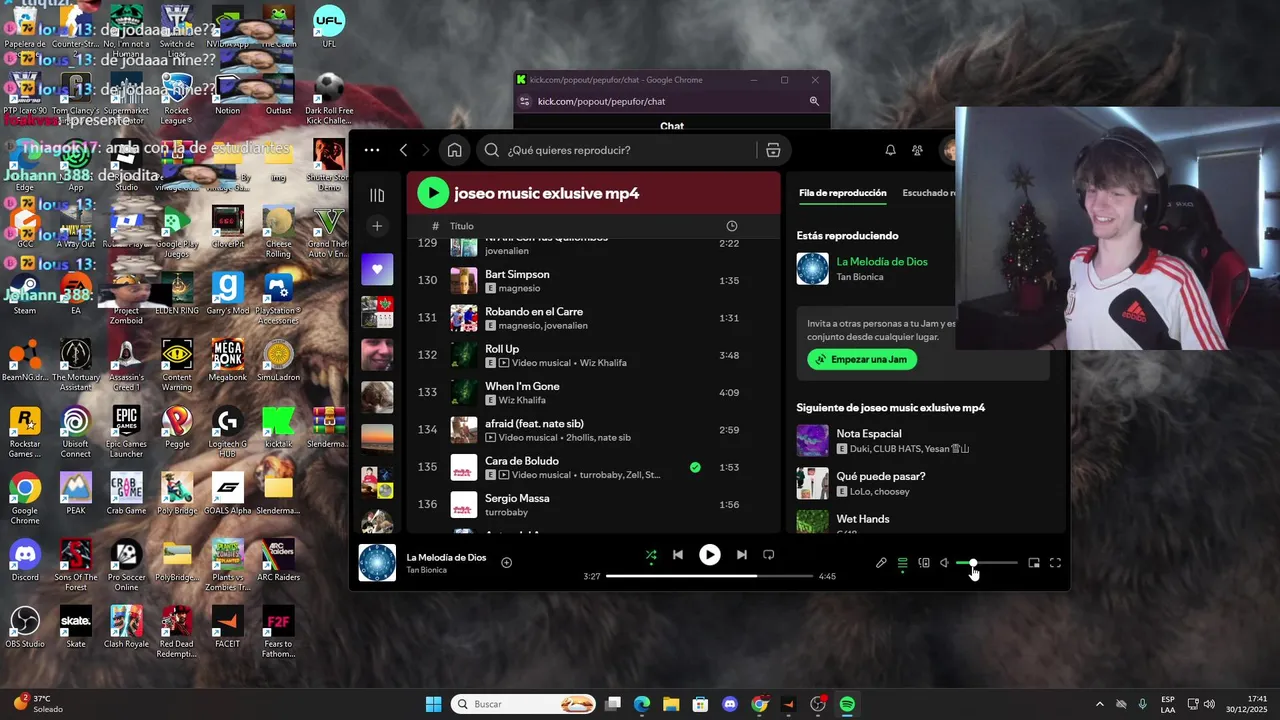
Task: Sort playlist by Título column
Action: point(461,226)
